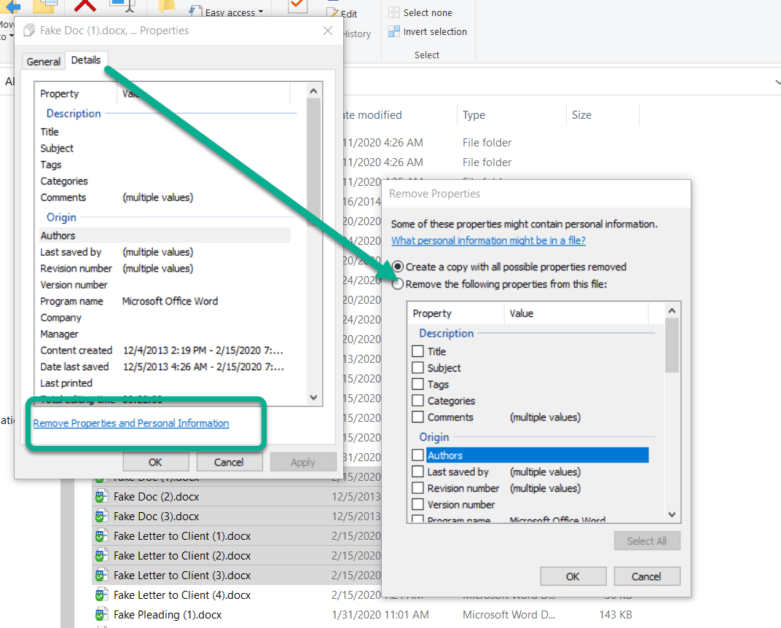Click the Select none icon in ribbon
This screenshot has height=628, width=781.
click(x=393, y=12)
